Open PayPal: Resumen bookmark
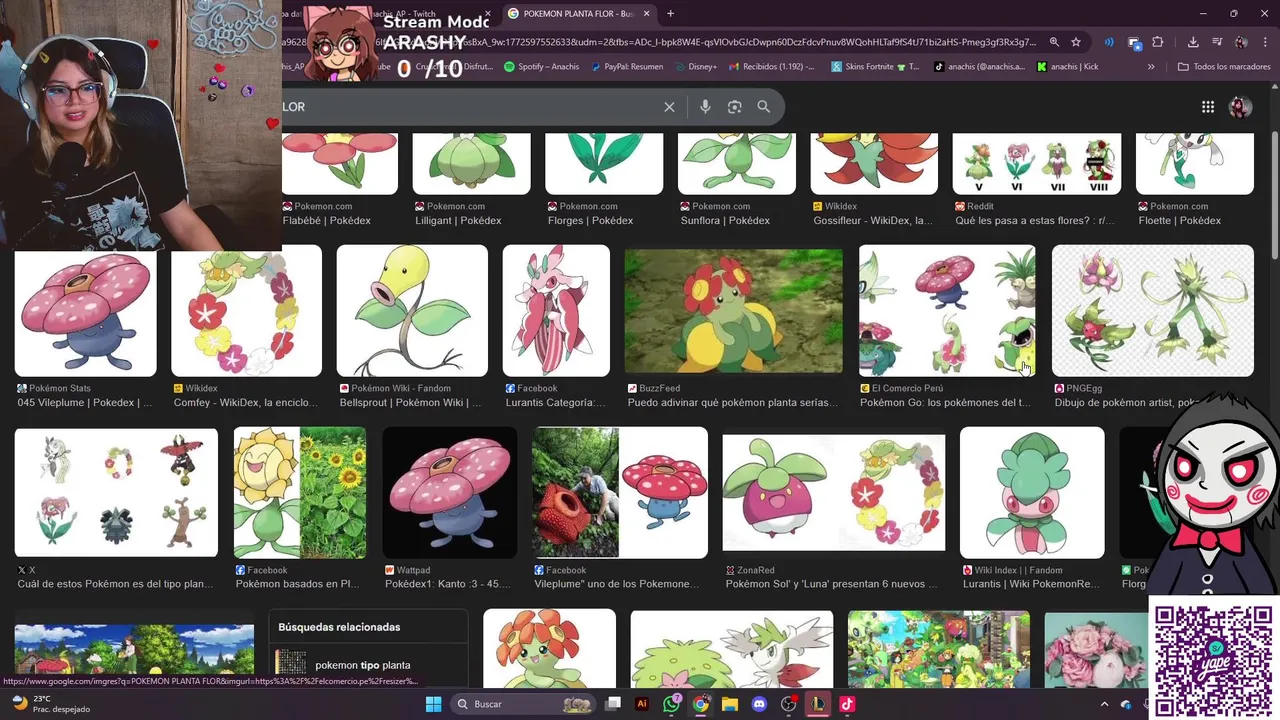The height and width of the screenshot is (720, 1280). [627, 67]
